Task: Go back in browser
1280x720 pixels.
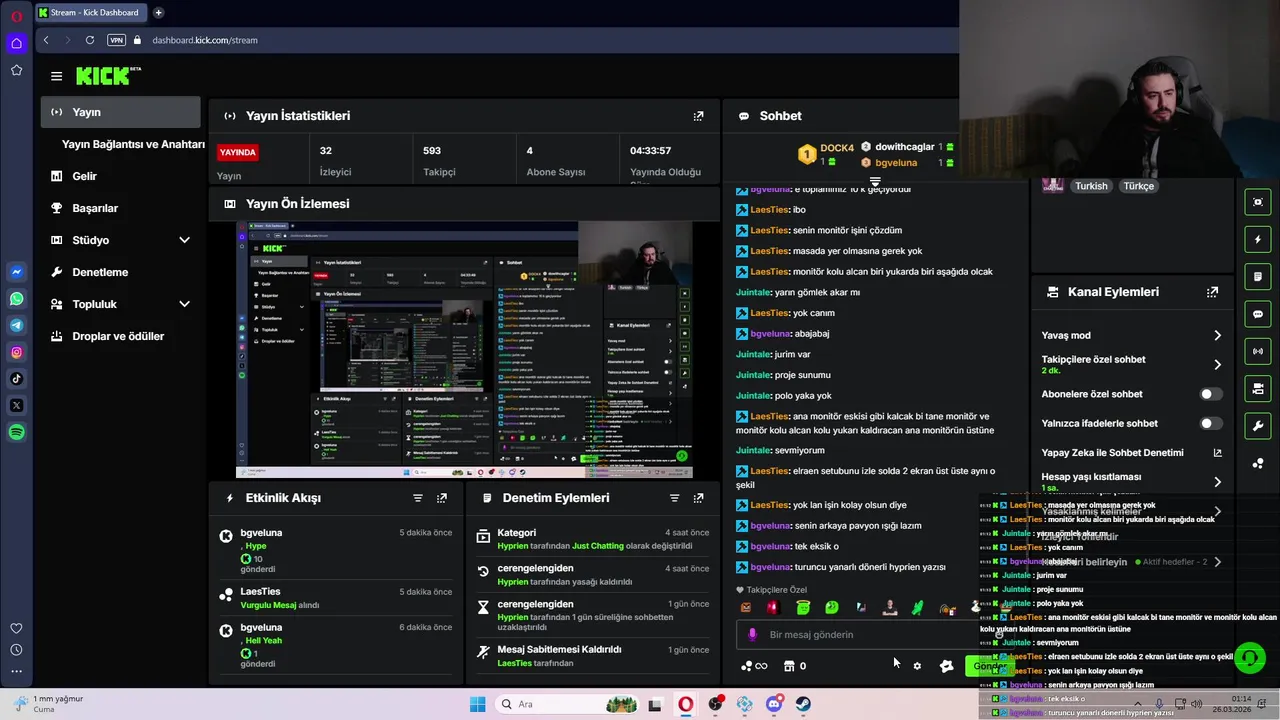Action: pyautogui.click(x=46, y=40)
